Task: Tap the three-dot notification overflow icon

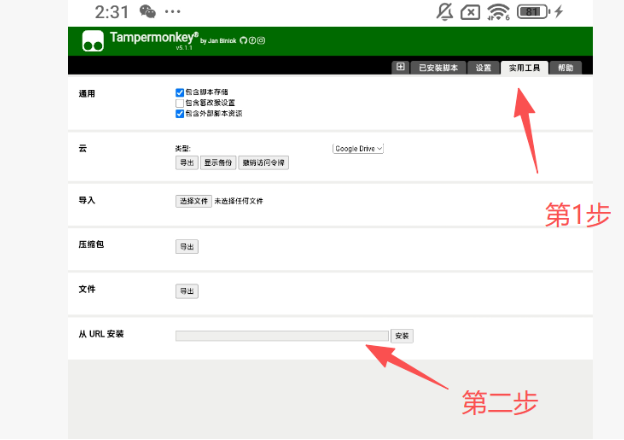Action: click(x=172, y=12)
